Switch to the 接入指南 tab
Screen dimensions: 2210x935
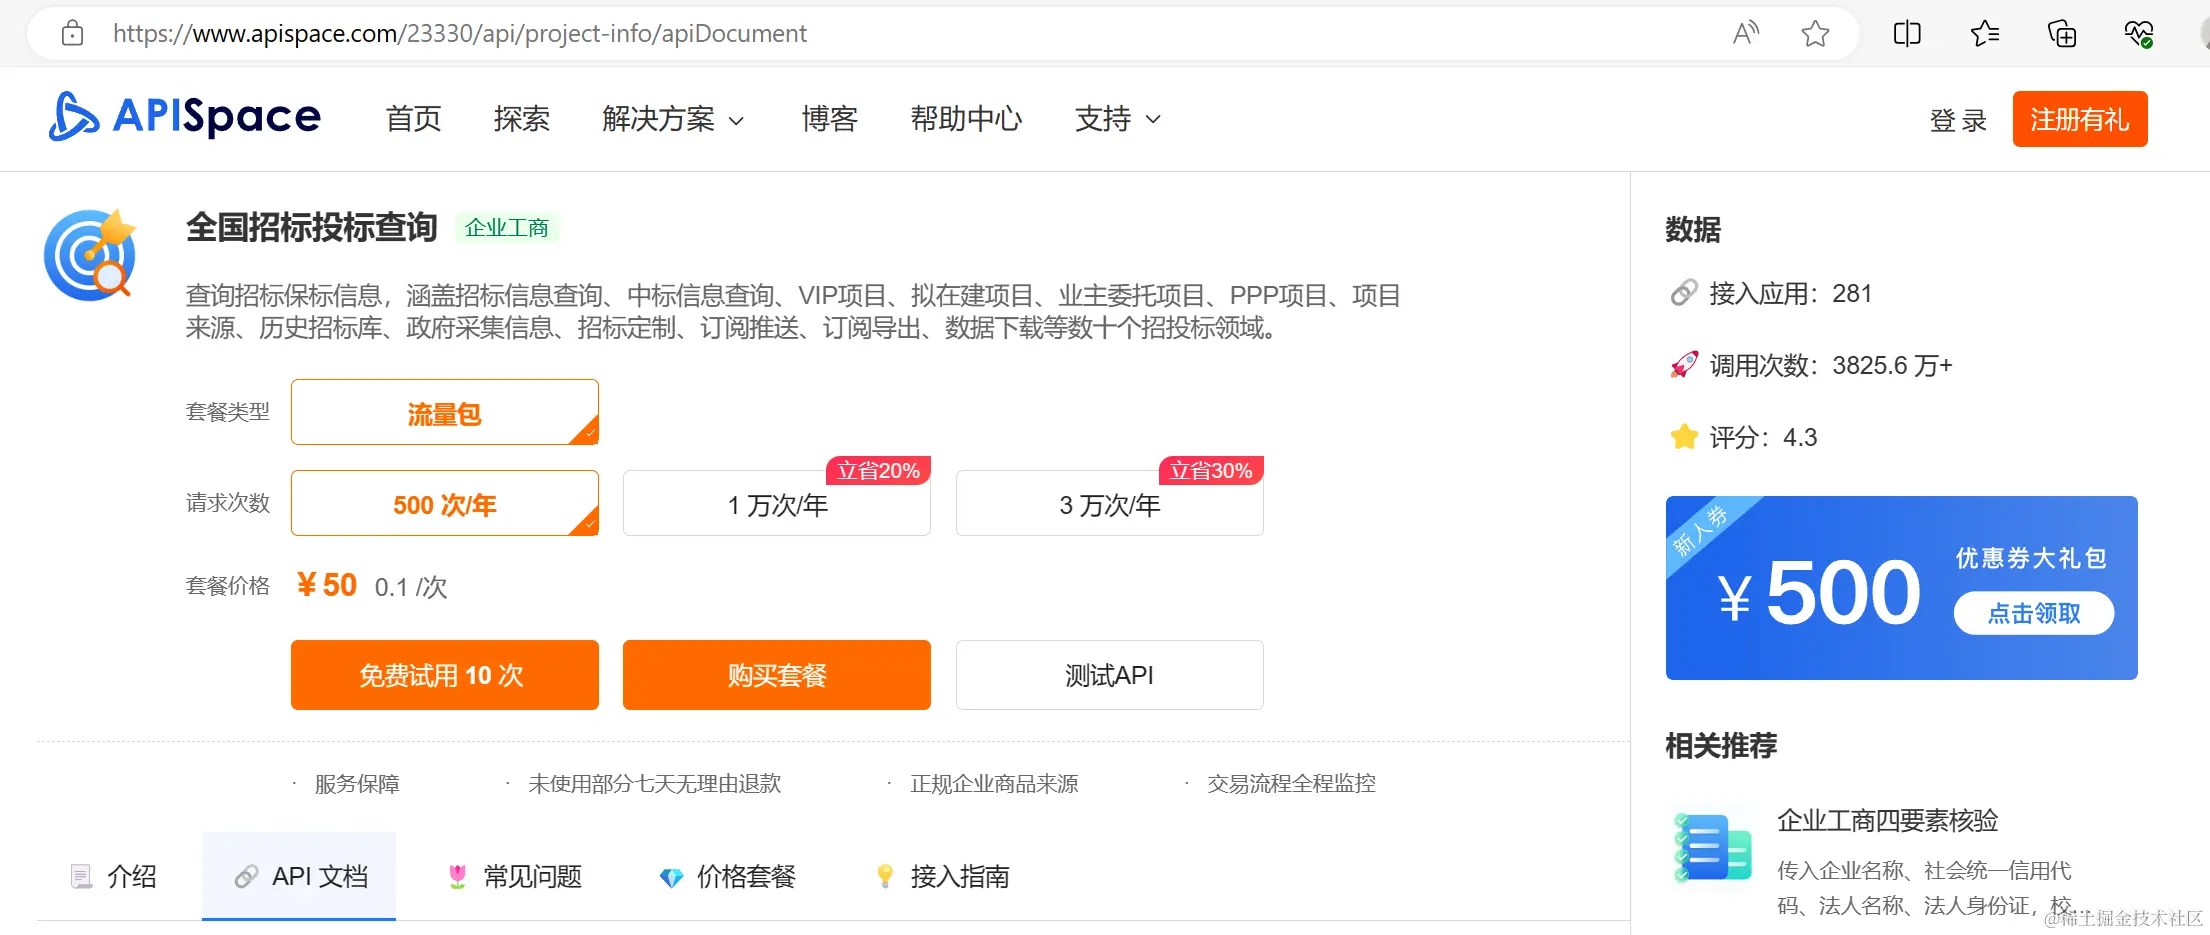coord(942,877)
